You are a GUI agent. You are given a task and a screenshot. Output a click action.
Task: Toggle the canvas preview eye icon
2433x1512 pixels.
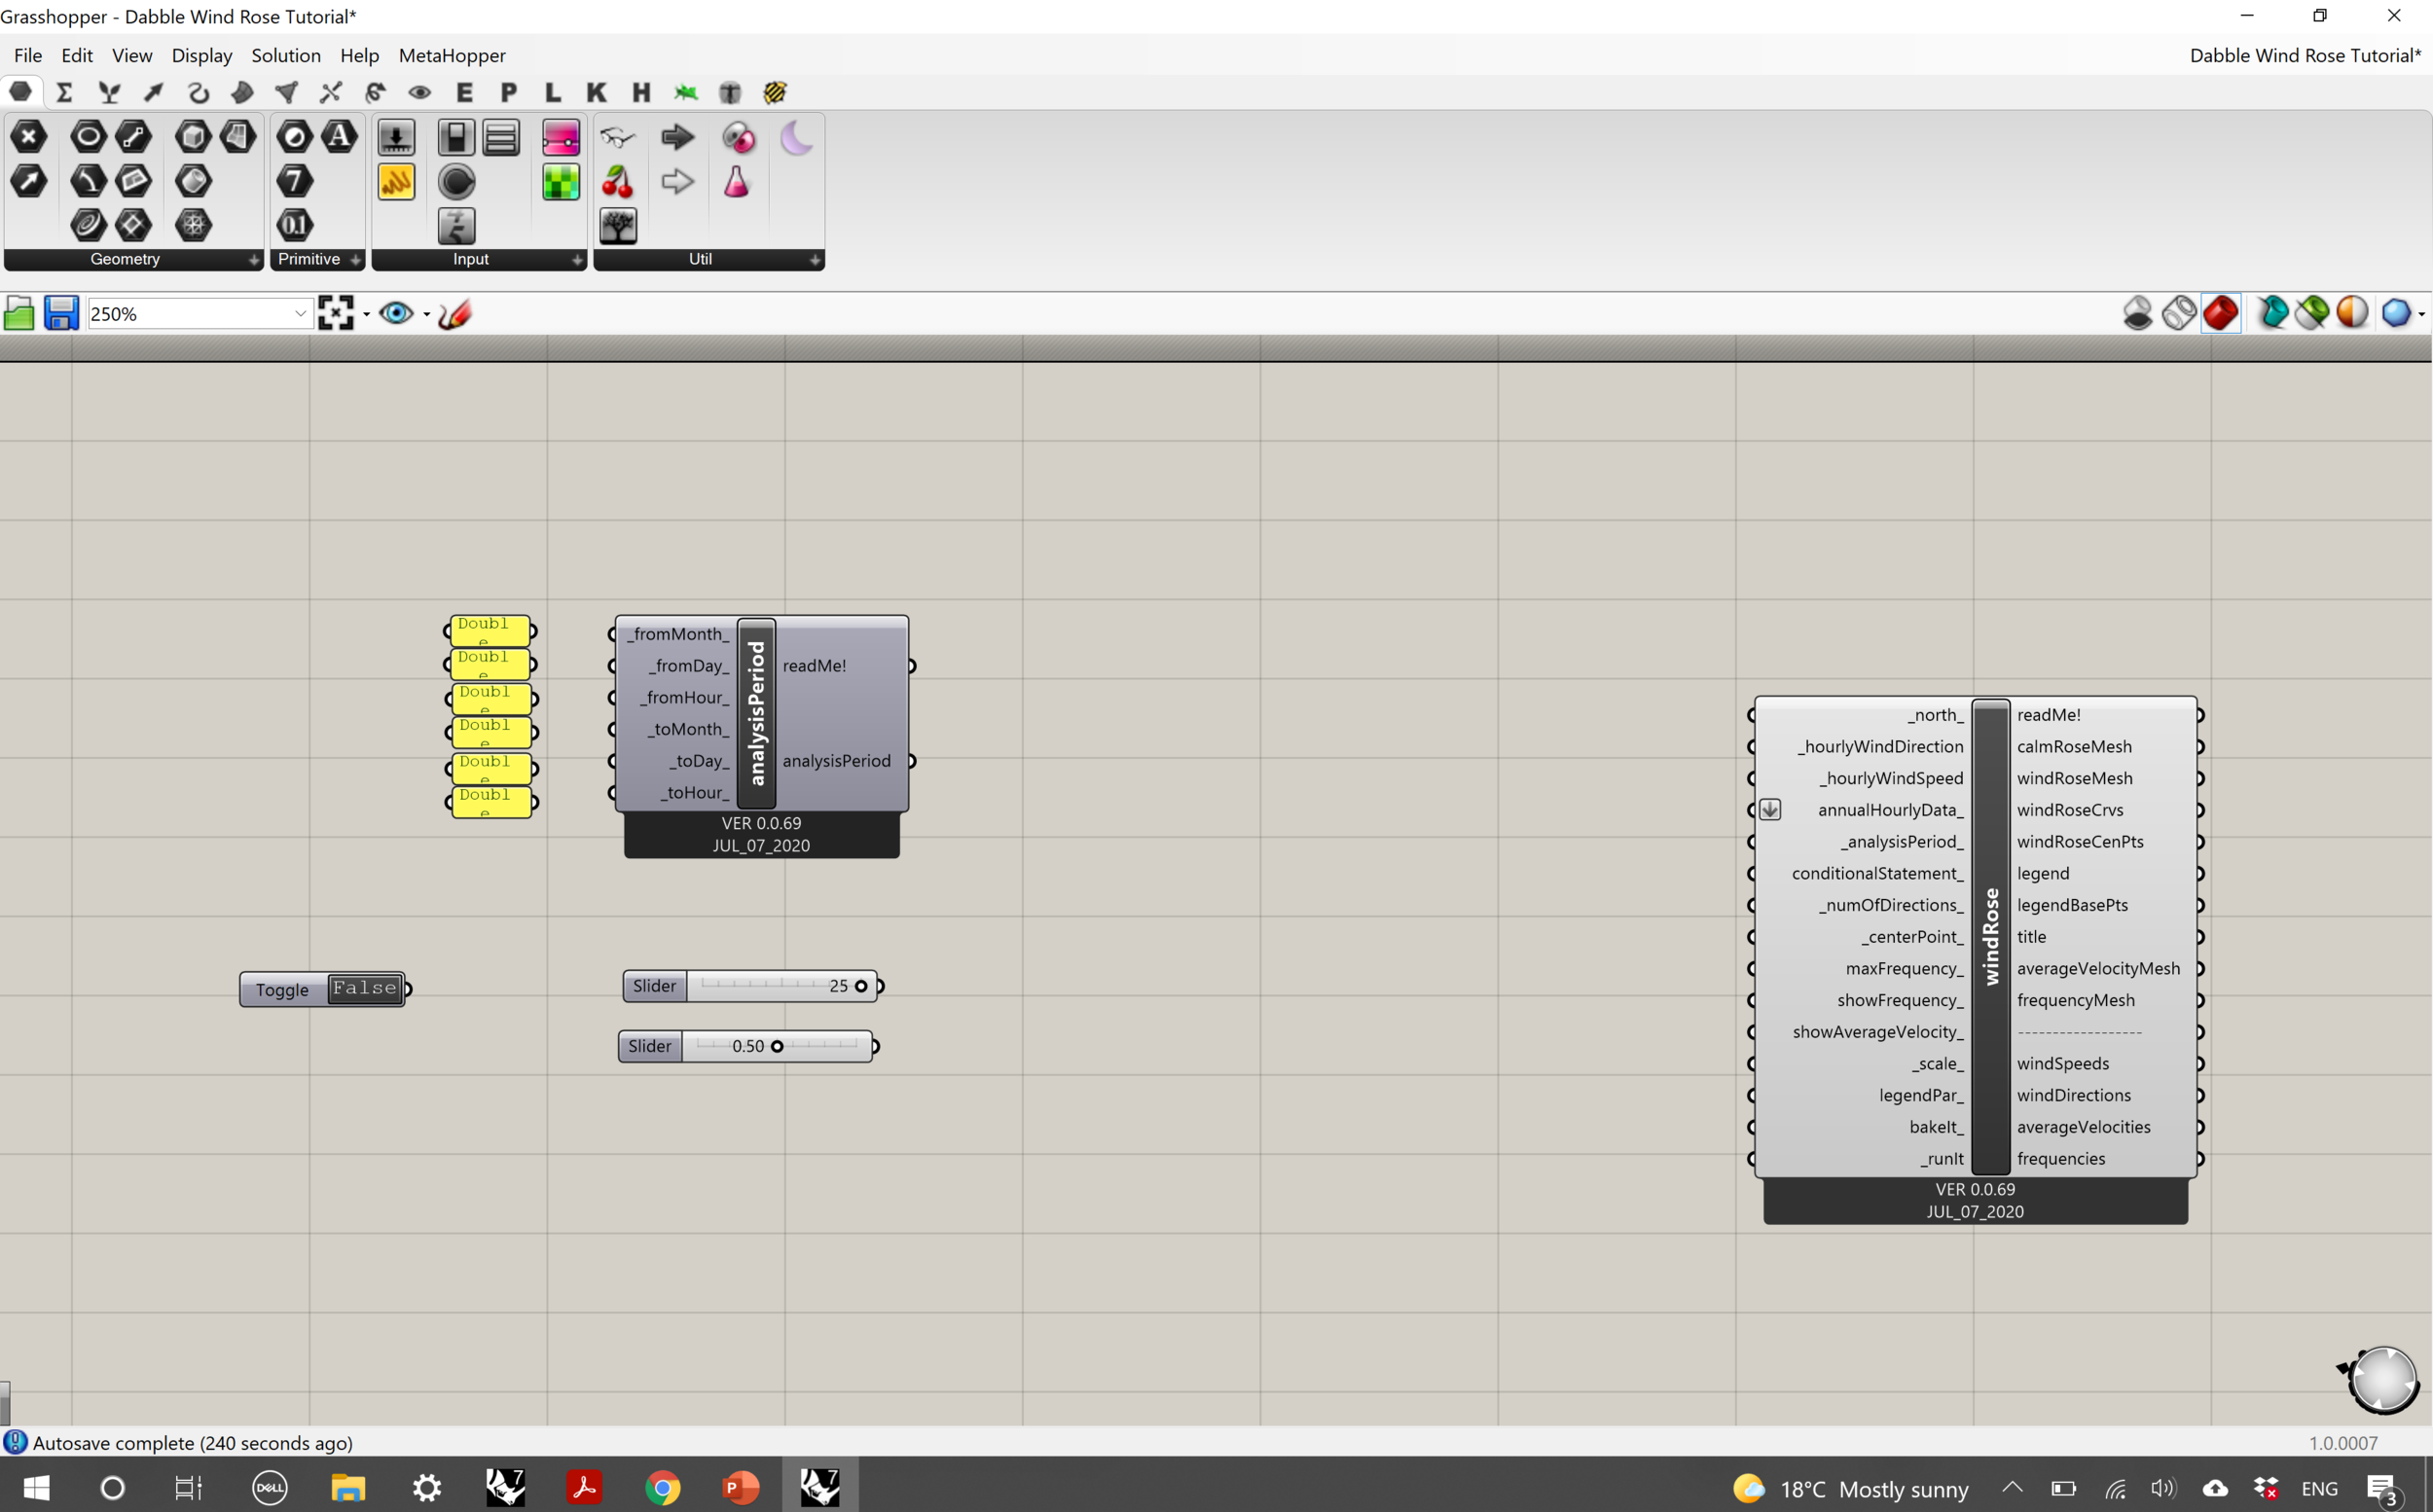[x=397, y=314]
